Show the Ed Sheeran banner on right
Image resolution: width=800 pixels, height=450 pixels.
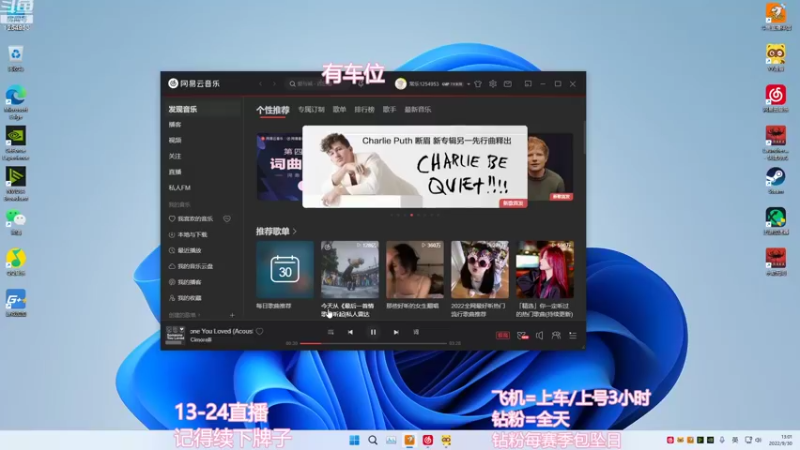click(x=551, y=167)
